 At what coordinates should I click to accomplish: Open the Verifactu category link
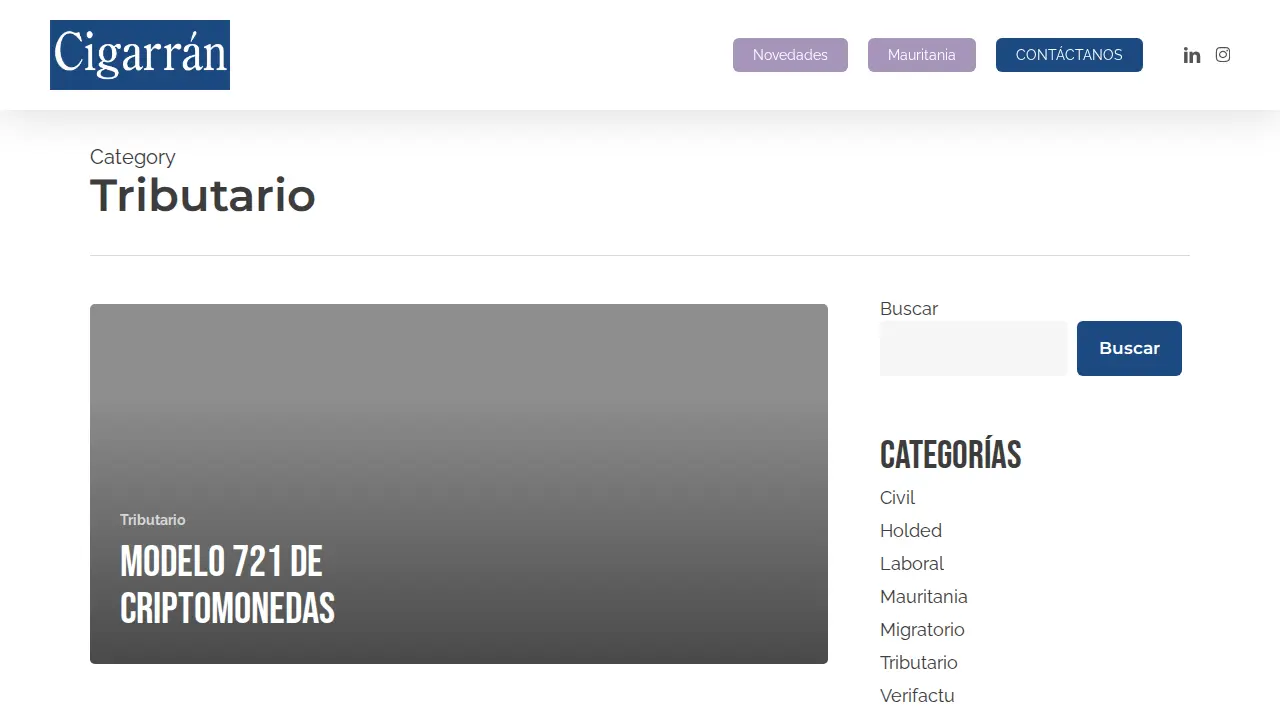917,696
